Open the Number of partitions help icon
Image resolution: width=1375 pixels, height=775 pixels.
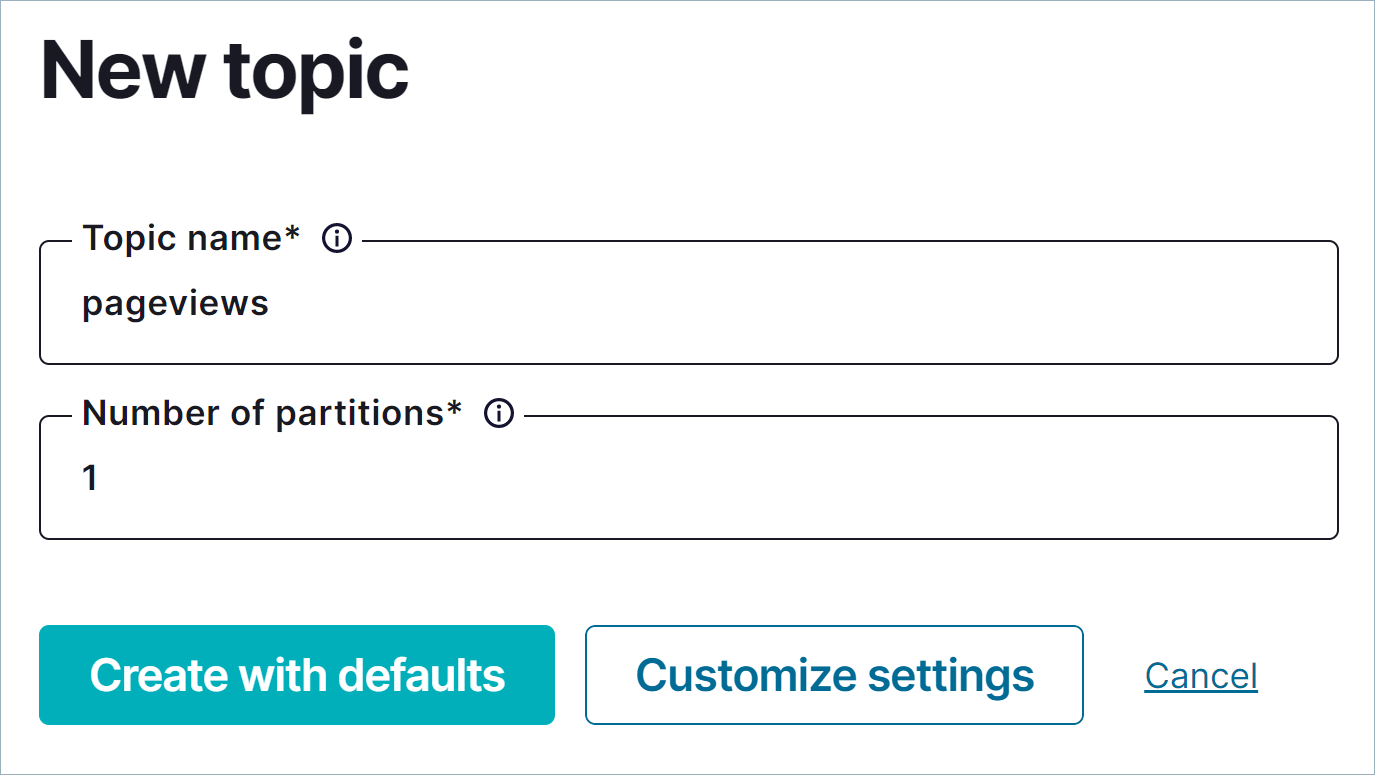[498, 414]
